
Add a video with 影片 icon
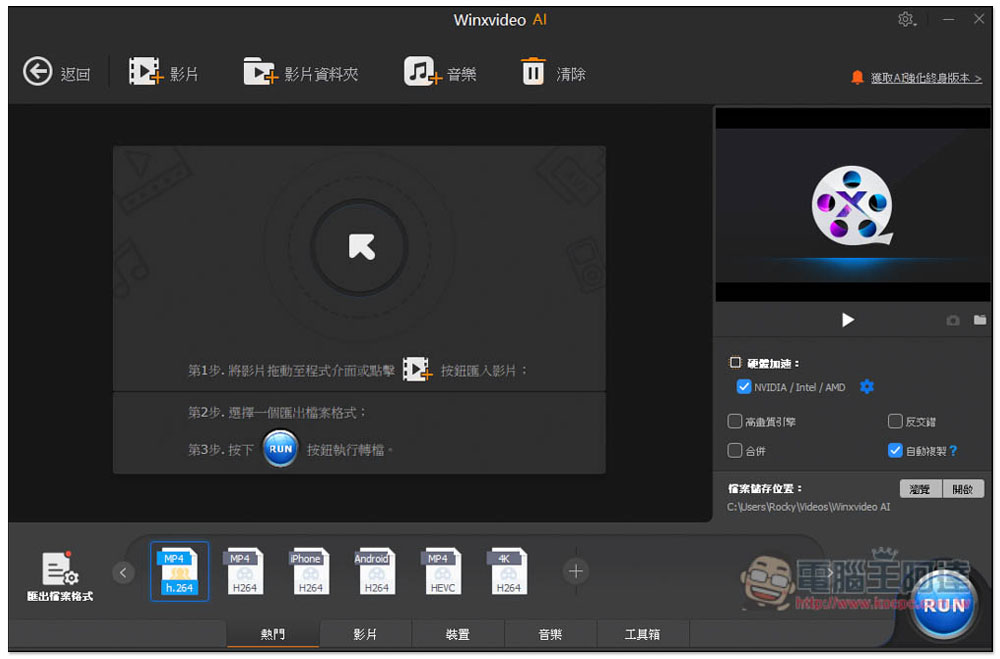(146, 71)
